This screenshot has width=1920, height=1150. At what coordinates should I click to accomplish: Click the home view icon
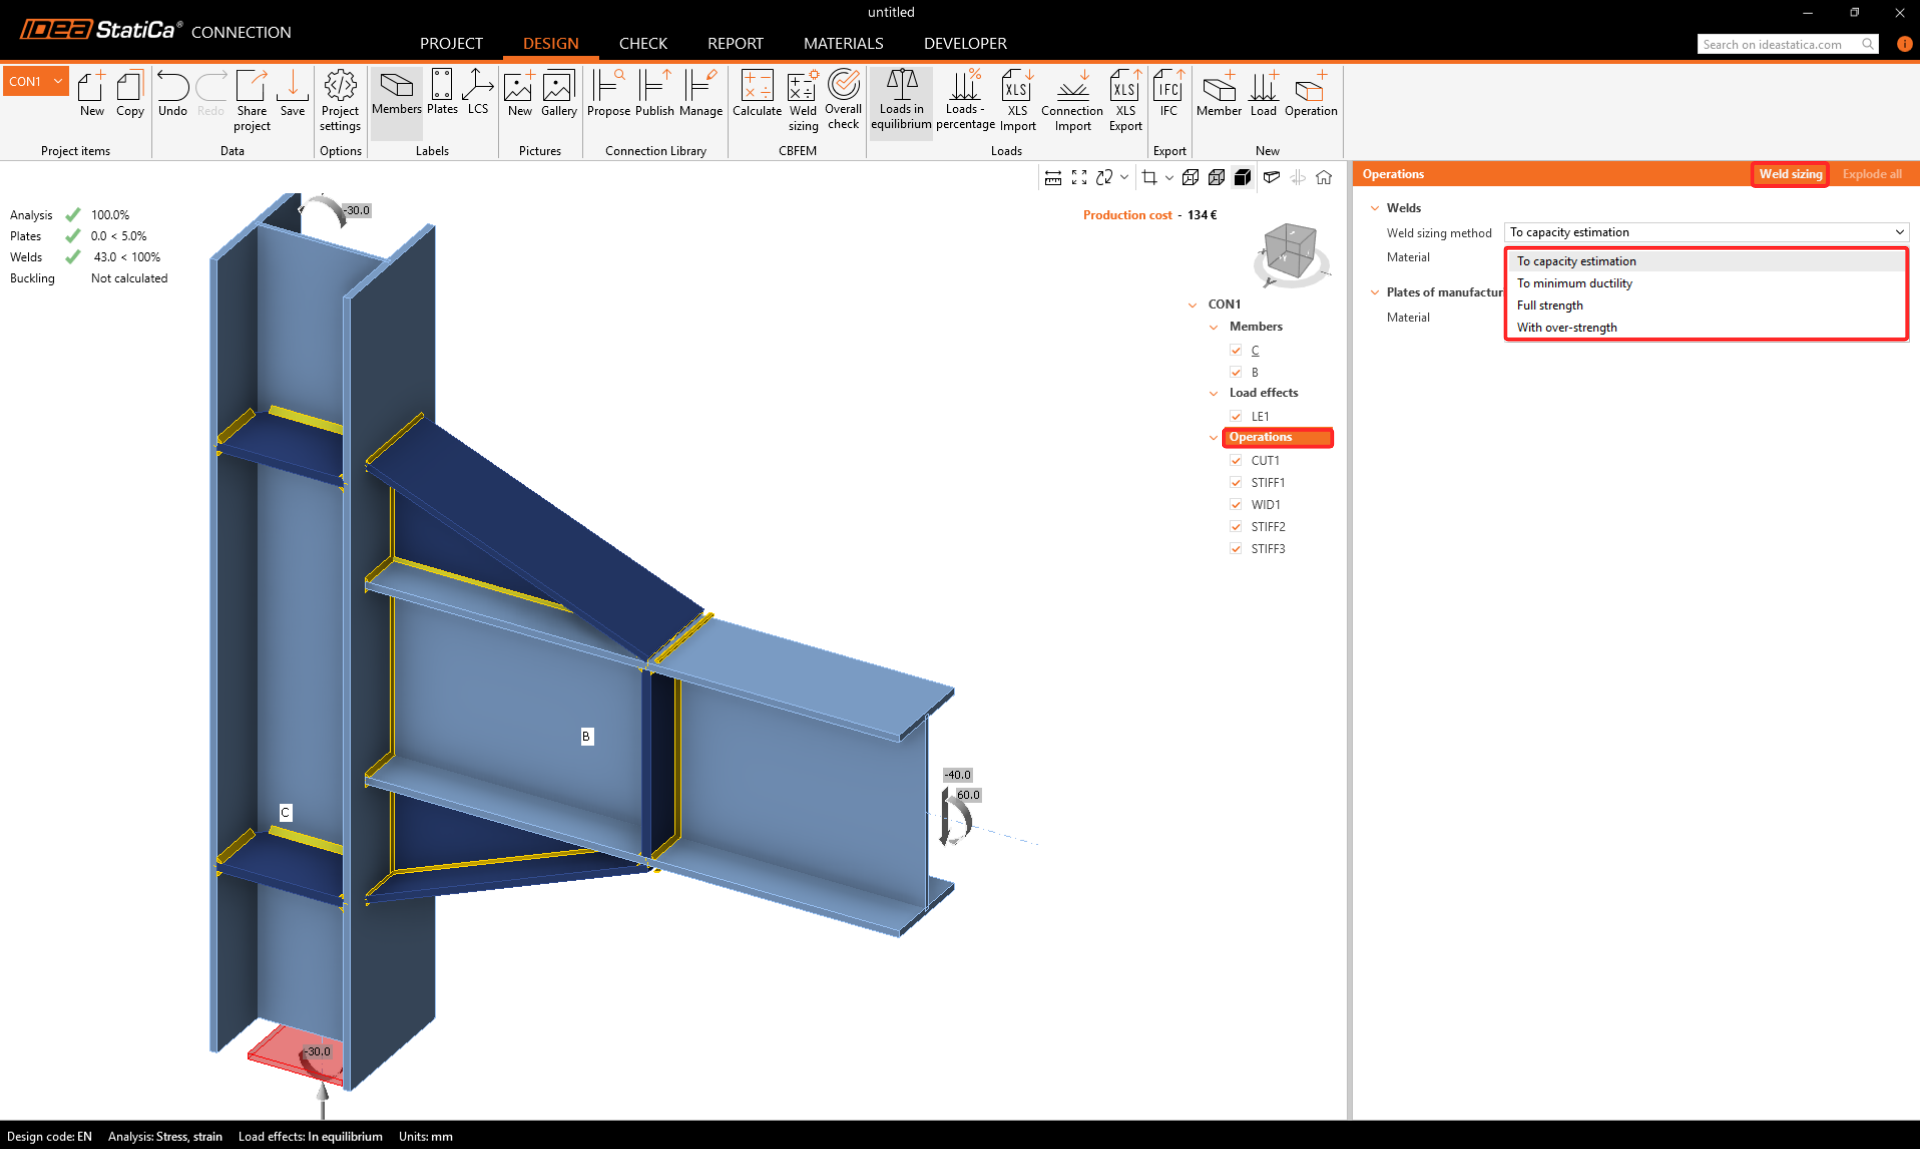click(x=1324, y=177)
